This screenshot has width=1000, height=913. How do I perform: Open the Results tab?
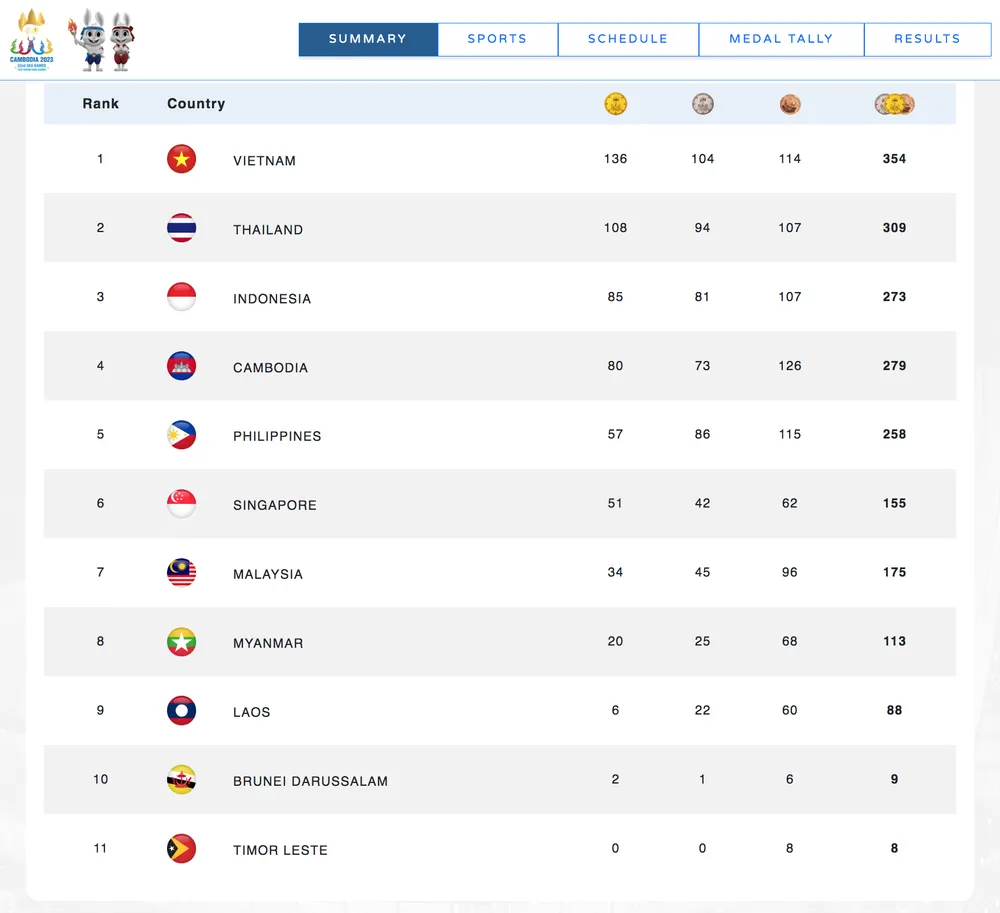pyautogui.click(x=927, y=39)
